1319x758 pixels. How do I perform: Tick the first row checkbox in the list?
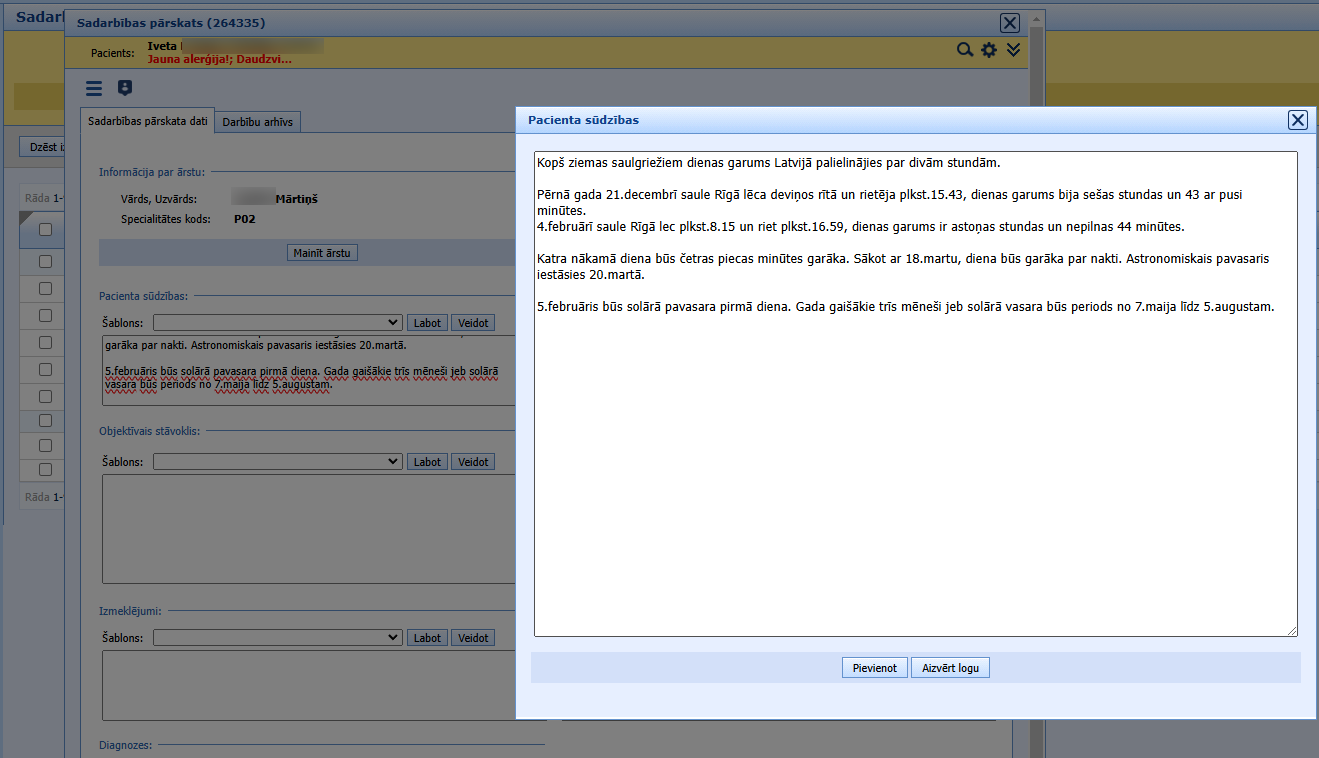[x=45, y=261]
